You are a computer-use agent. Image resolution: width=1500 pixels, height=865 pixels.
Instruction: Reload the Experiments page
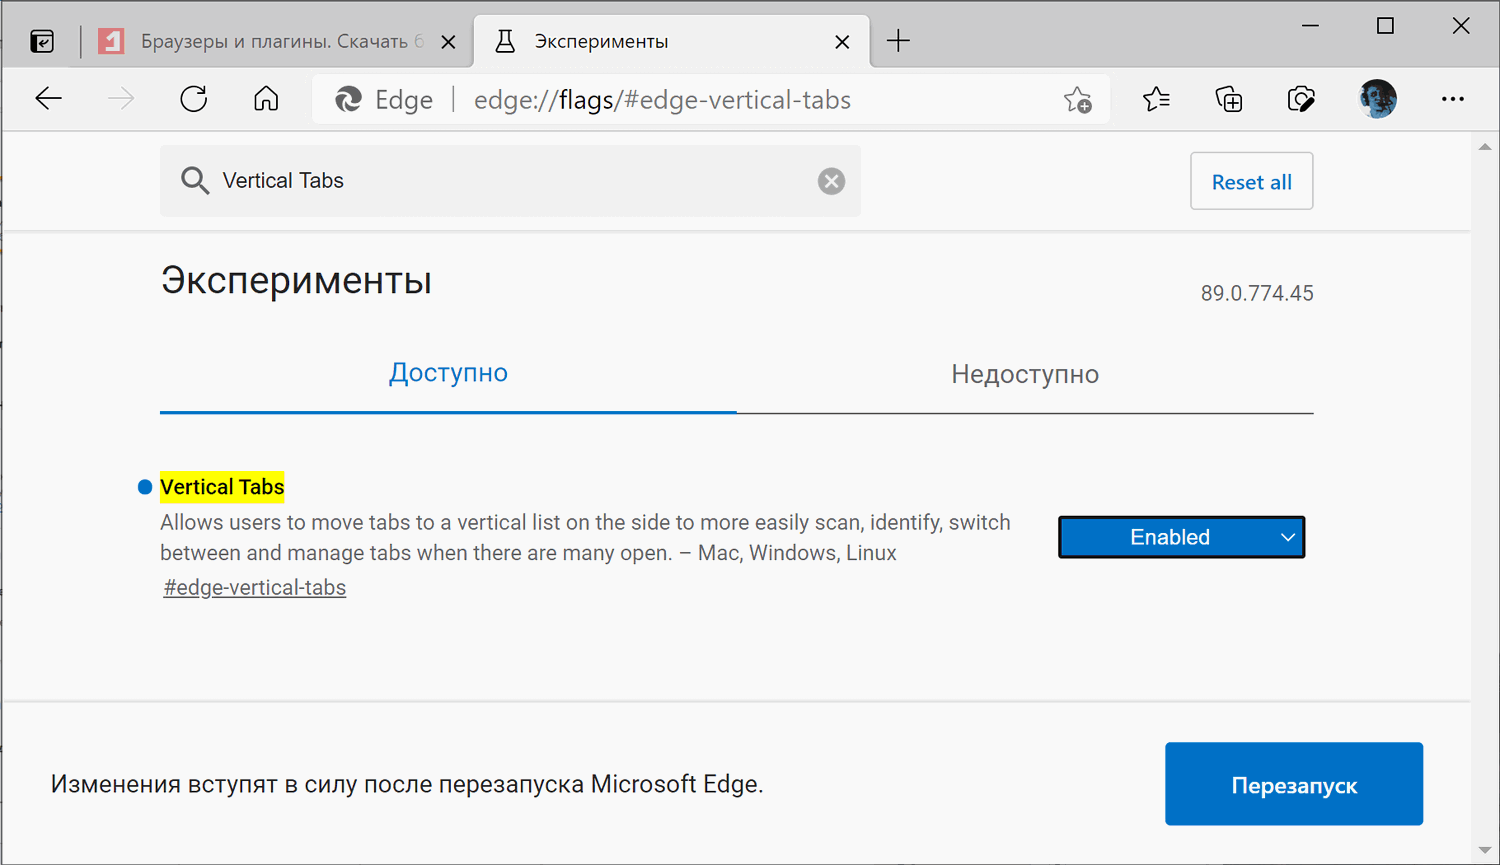[x=193, y=98]
